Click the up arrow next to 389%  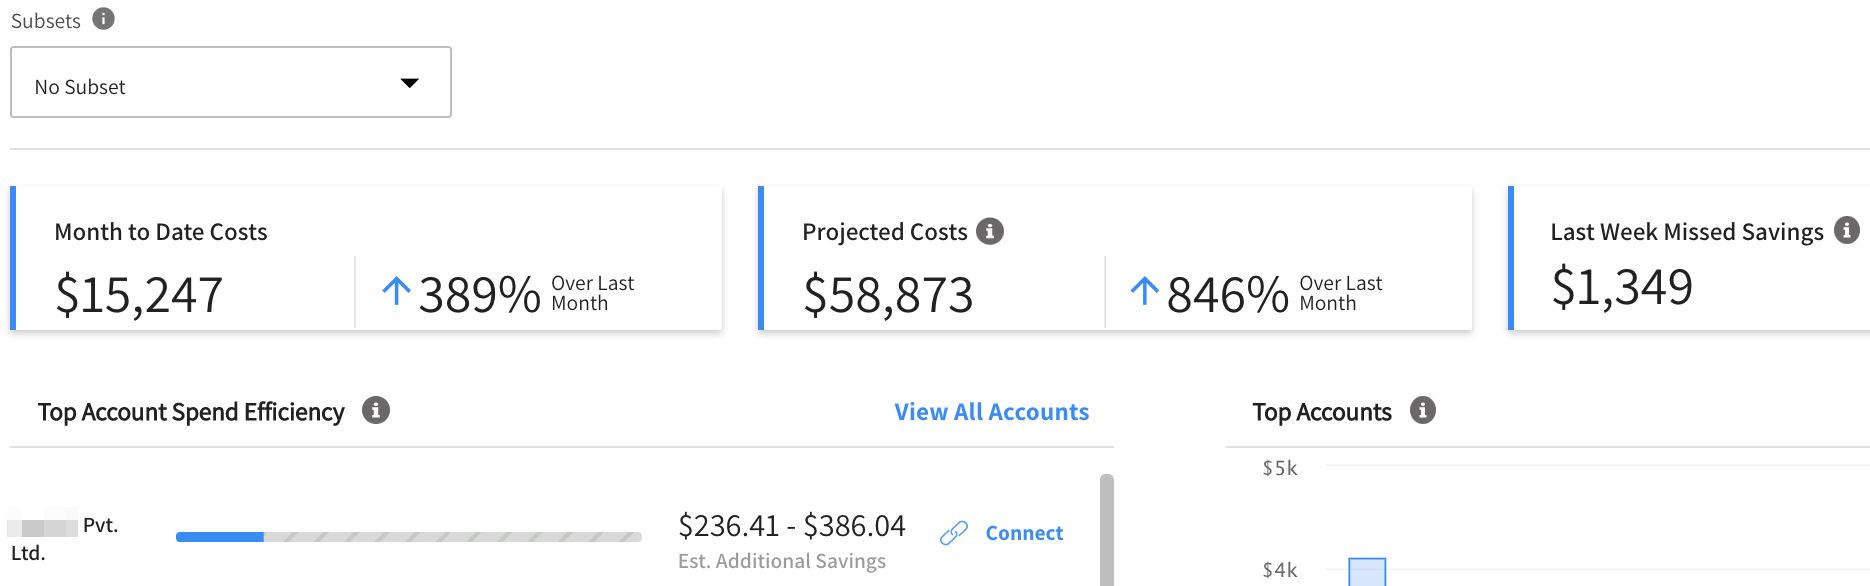395,291
